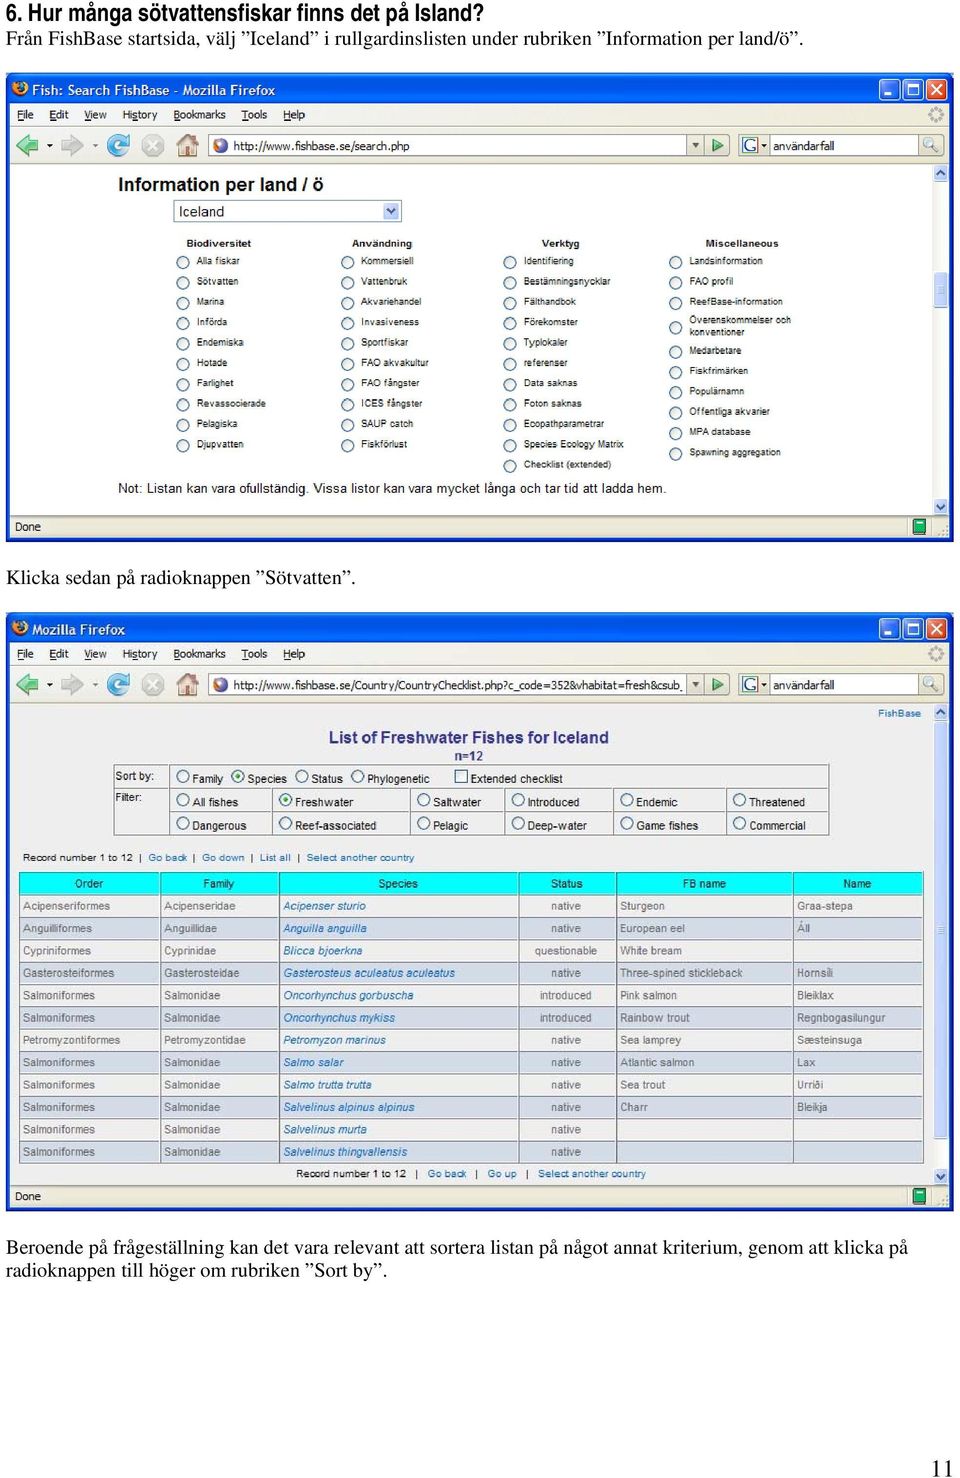
Task: Go to Home in the Iceland checklist window
Action: 187,685
